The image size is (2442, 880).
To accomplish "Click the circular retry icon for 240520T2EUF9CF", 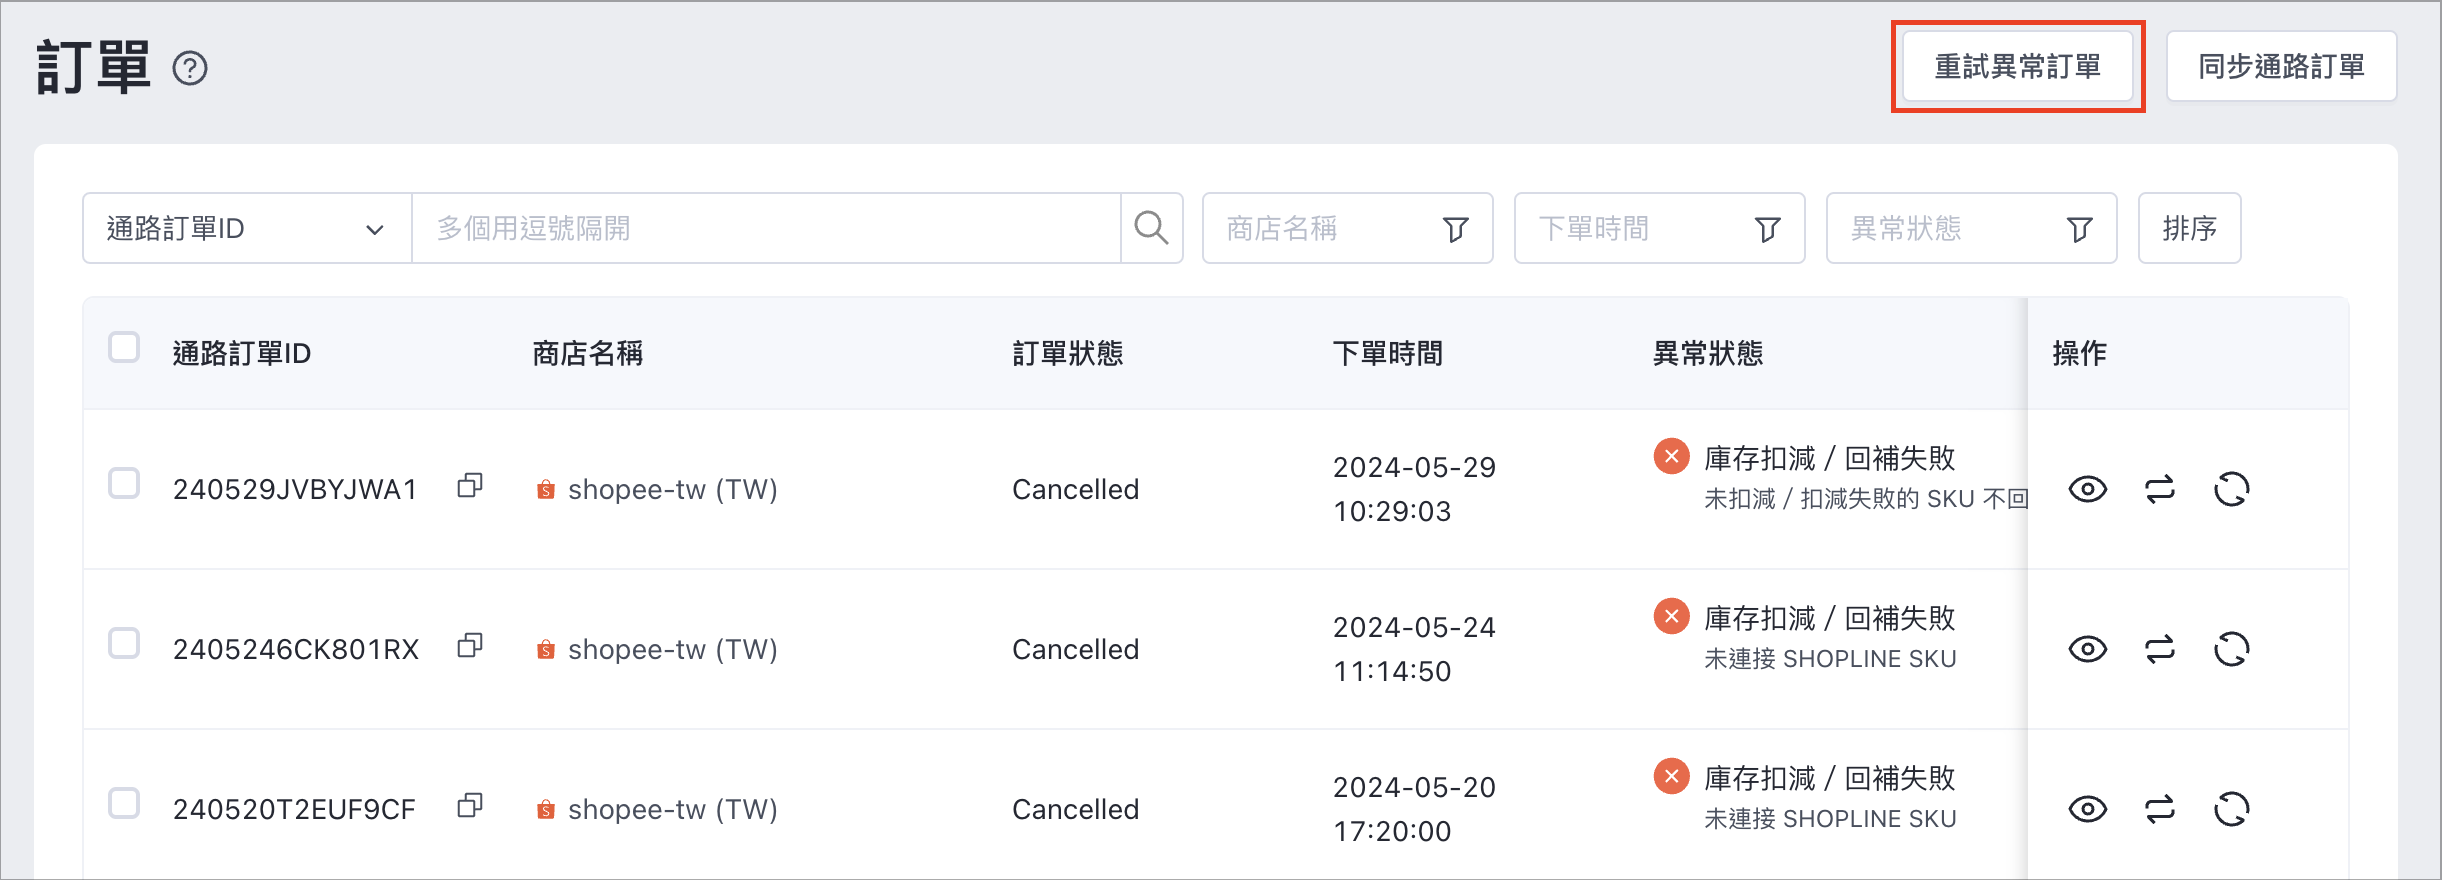I will (2232, 809).
